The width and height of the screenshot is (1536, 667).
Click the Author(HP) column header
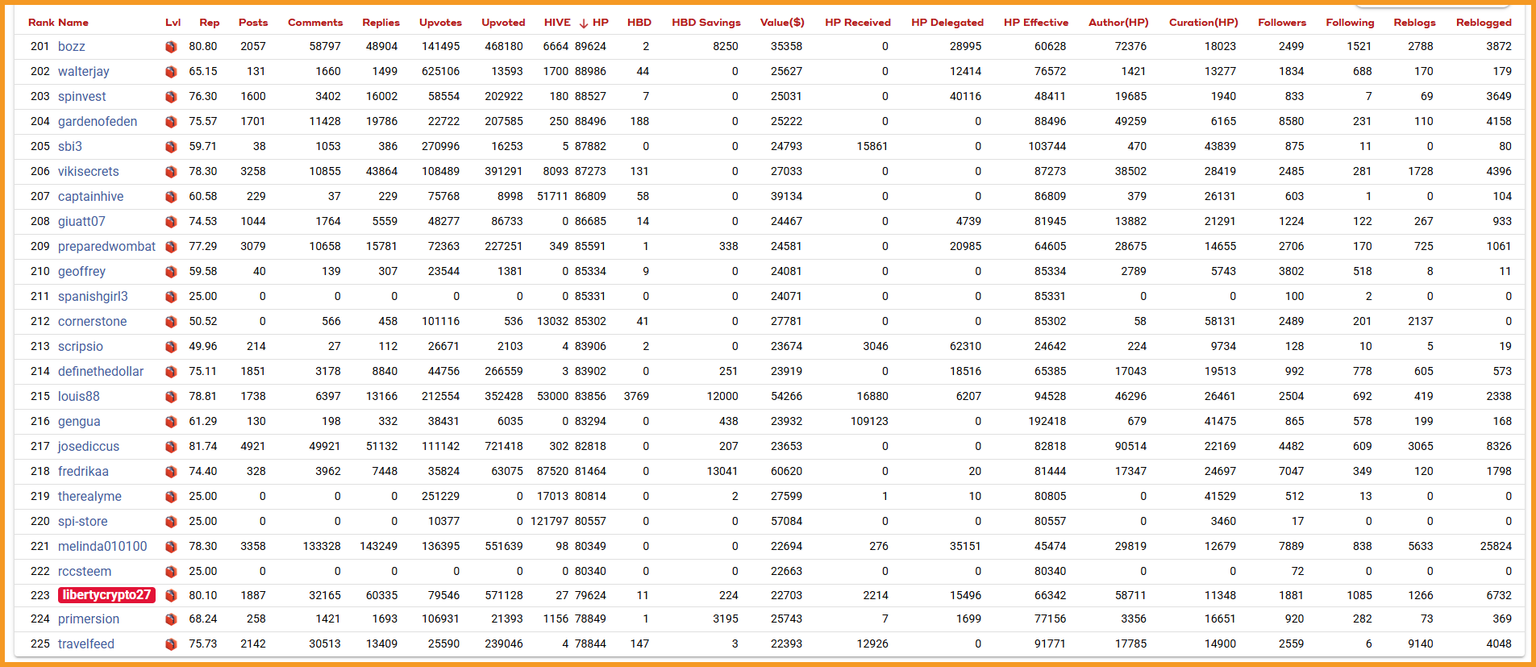point(1118,22)
